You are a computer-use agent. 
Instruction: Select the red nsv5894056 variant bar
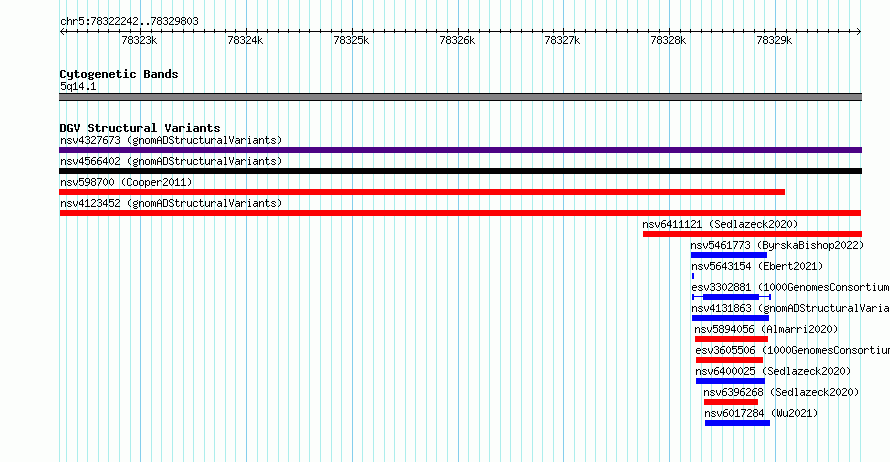(x=731, y=339)
